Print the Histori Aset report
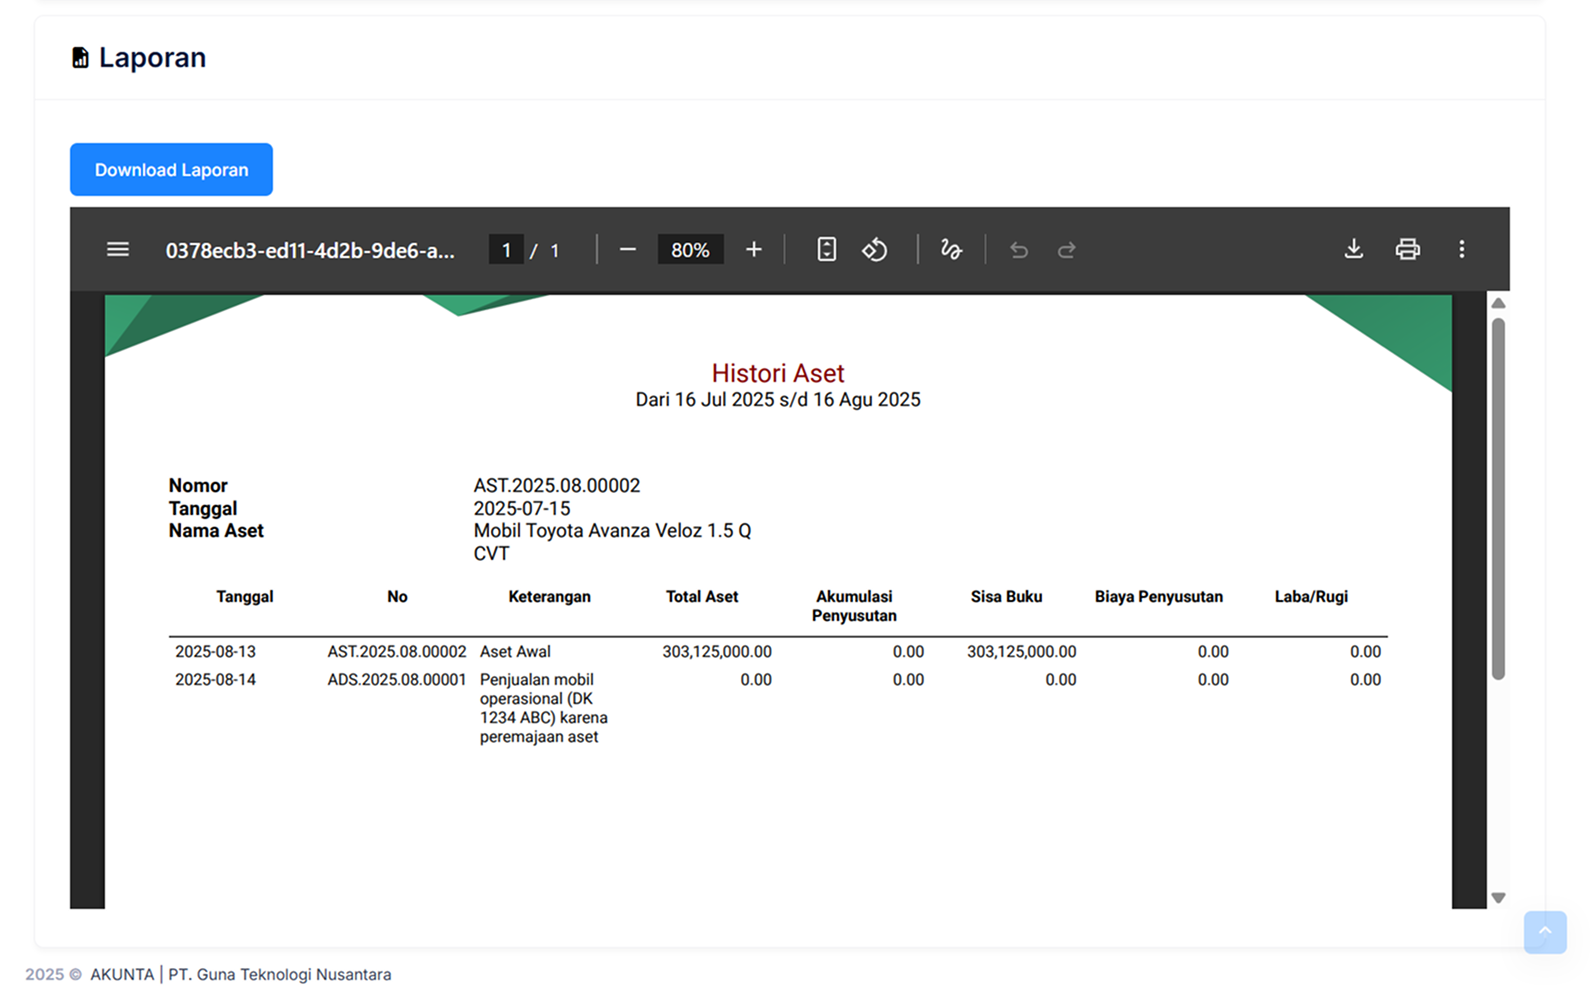 [x=1407, y=250]
